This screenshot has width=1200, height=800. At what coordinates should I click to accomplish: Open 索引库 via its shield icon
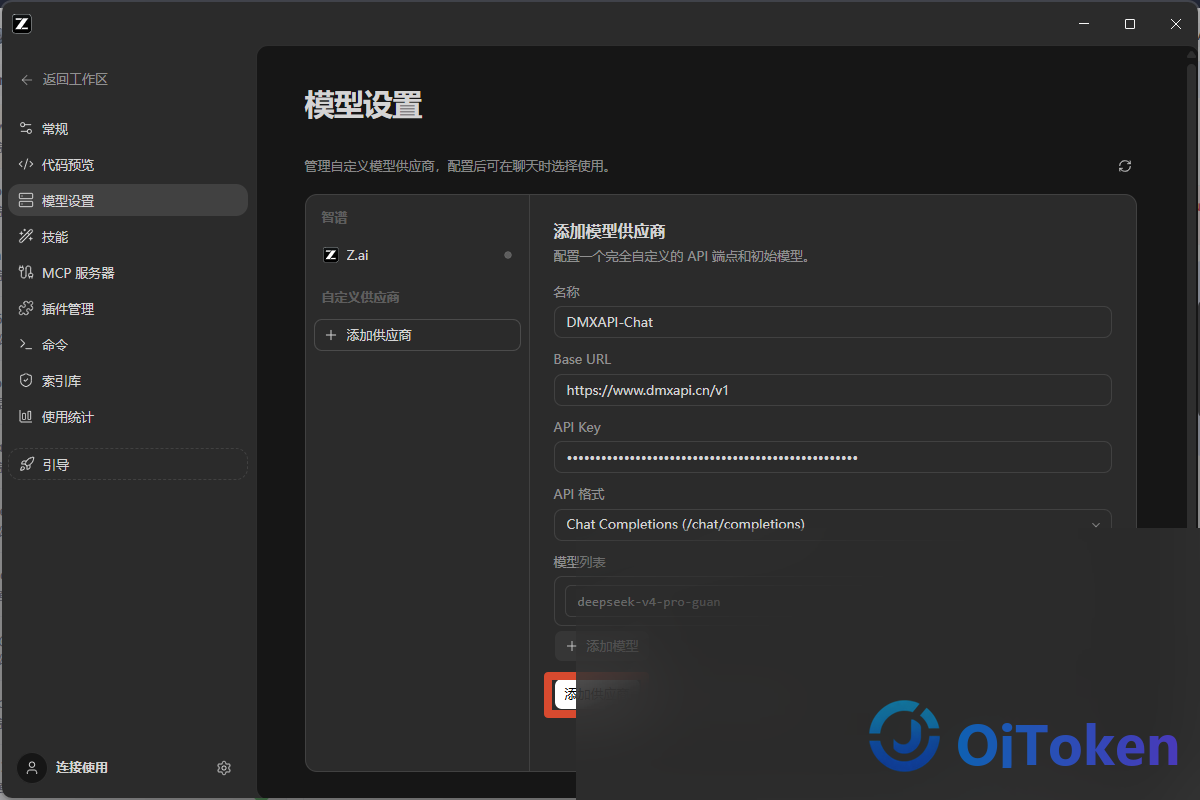[27, 381]
